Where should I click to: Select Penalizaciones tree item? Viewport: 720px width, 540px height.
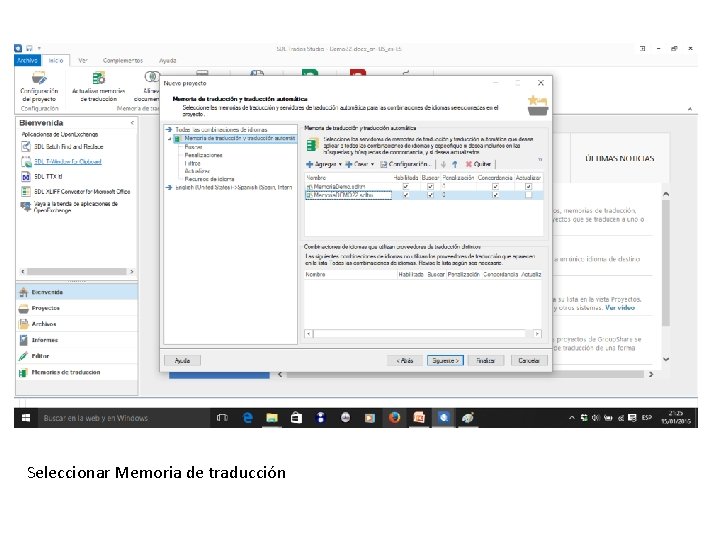(x=203, y=155)
